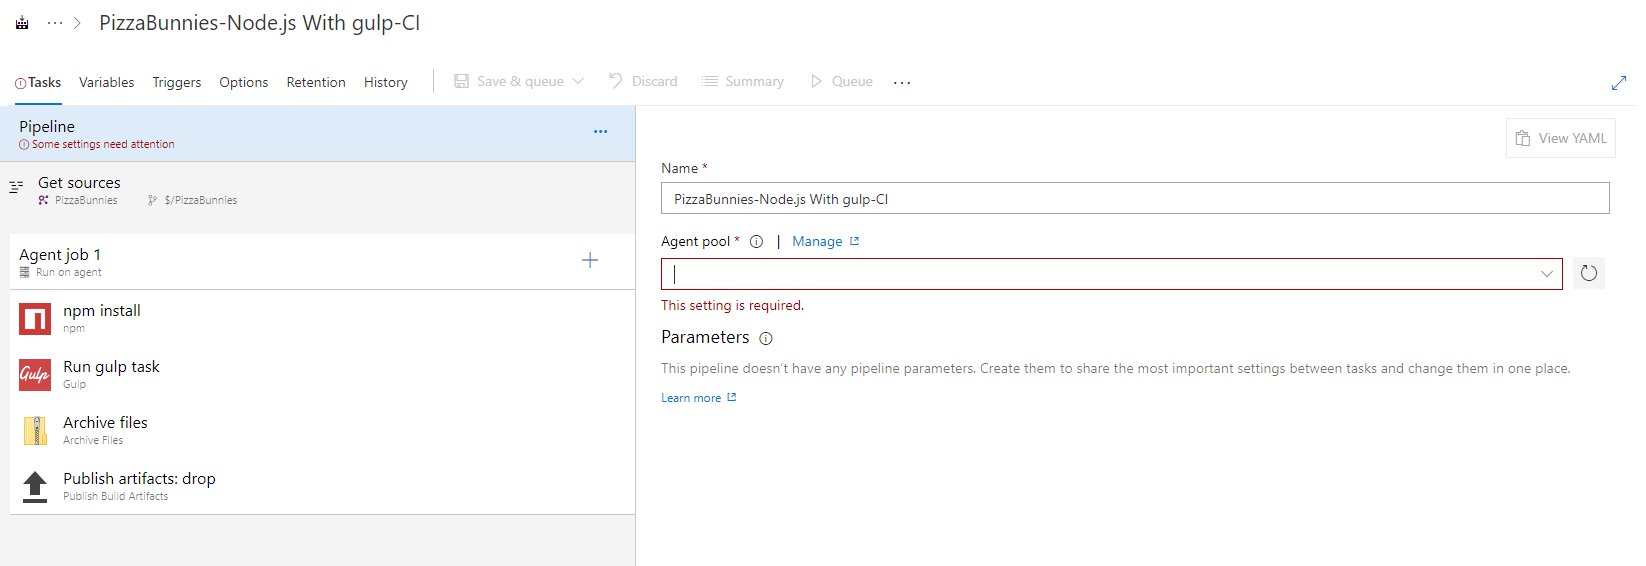Click the Summary list icon
Screen dimensions: 1646x566
point(709,81)
